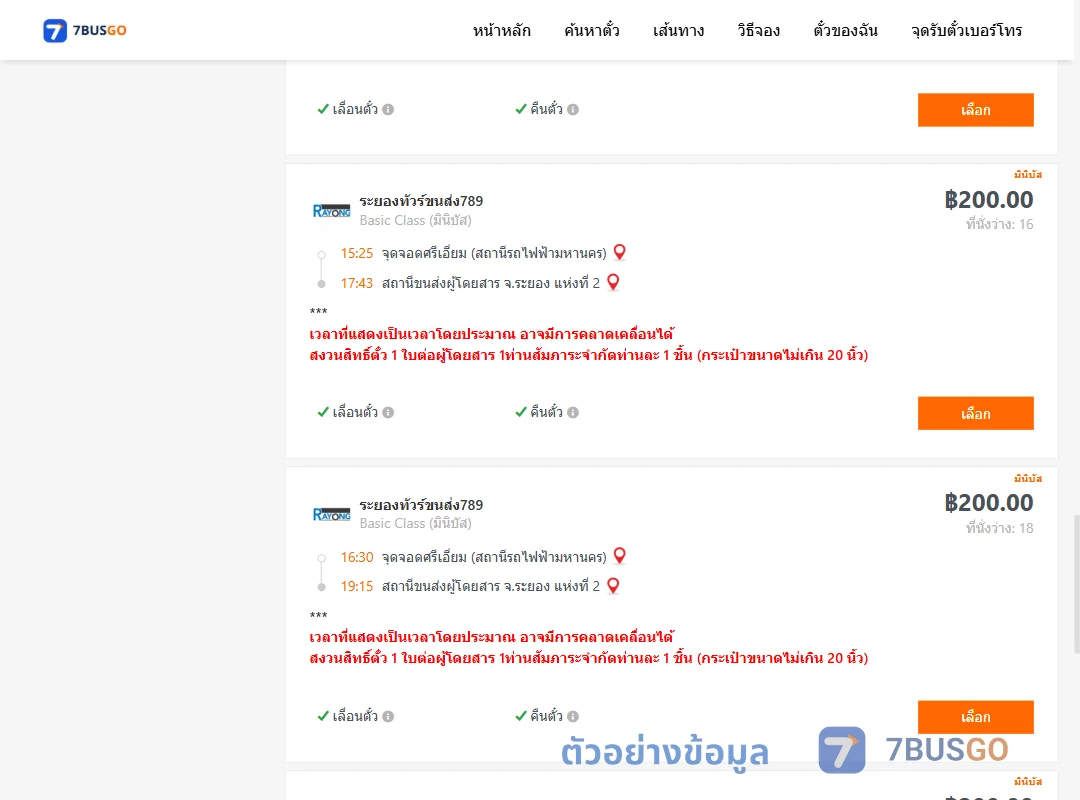Screen dimensions: 1080x800
Task: Click เลื่อนตั๋ว info icon in 16:30 trip card
Action: point(388,717)
